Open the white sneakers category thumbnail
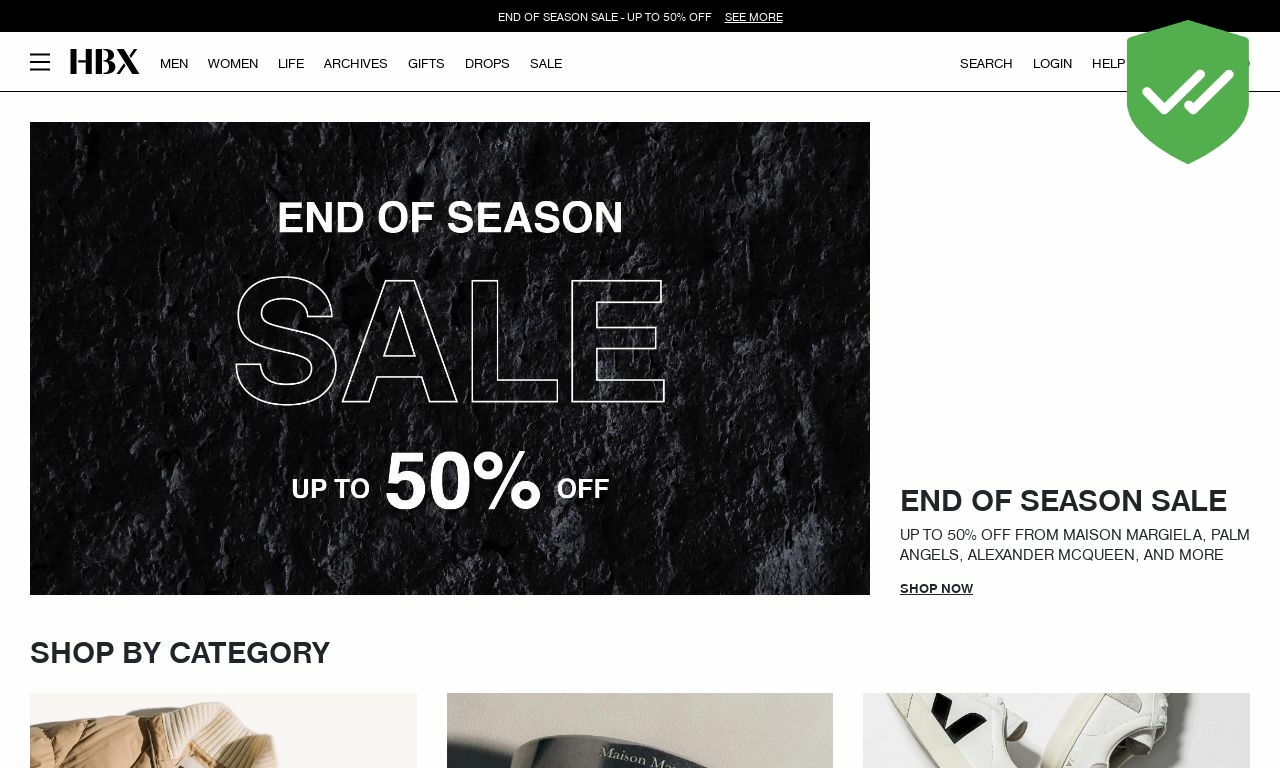The image size is (1280, 768). pyautogui.click(x=1056, y=730)
